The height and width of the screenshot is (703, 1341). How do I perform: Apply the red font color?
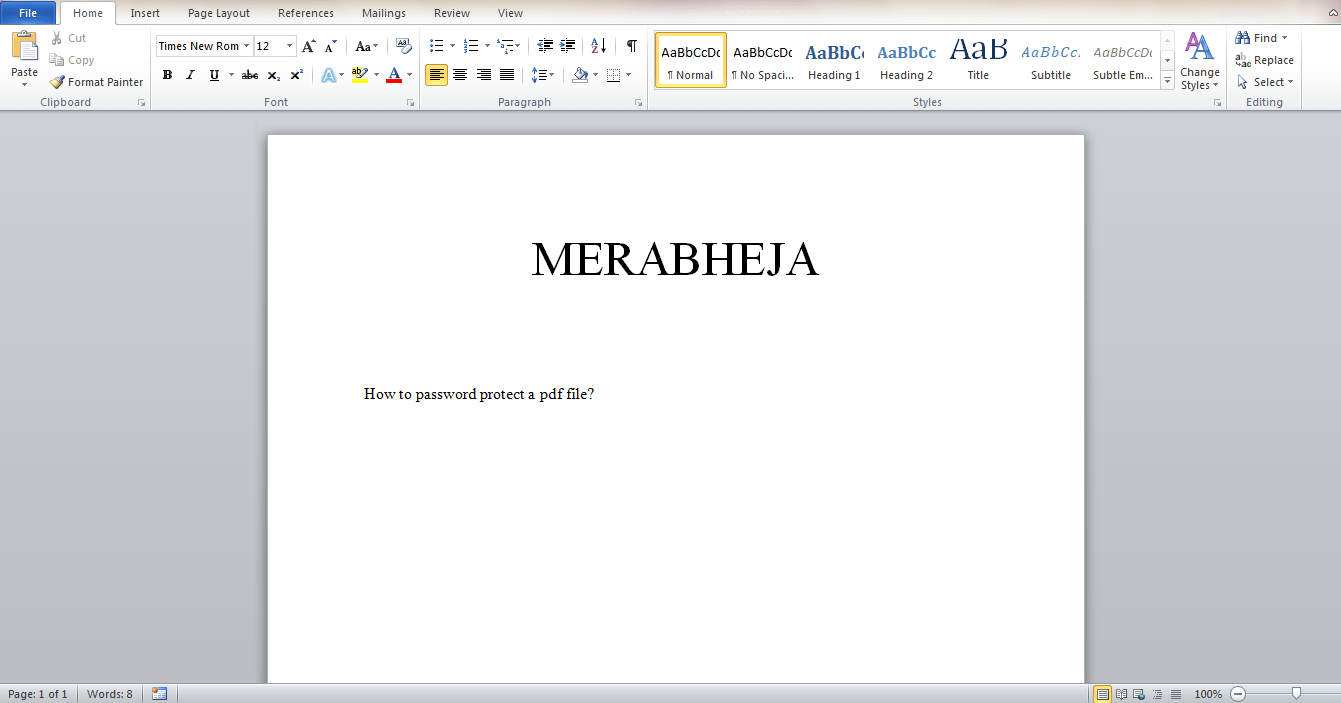(394, 75)
